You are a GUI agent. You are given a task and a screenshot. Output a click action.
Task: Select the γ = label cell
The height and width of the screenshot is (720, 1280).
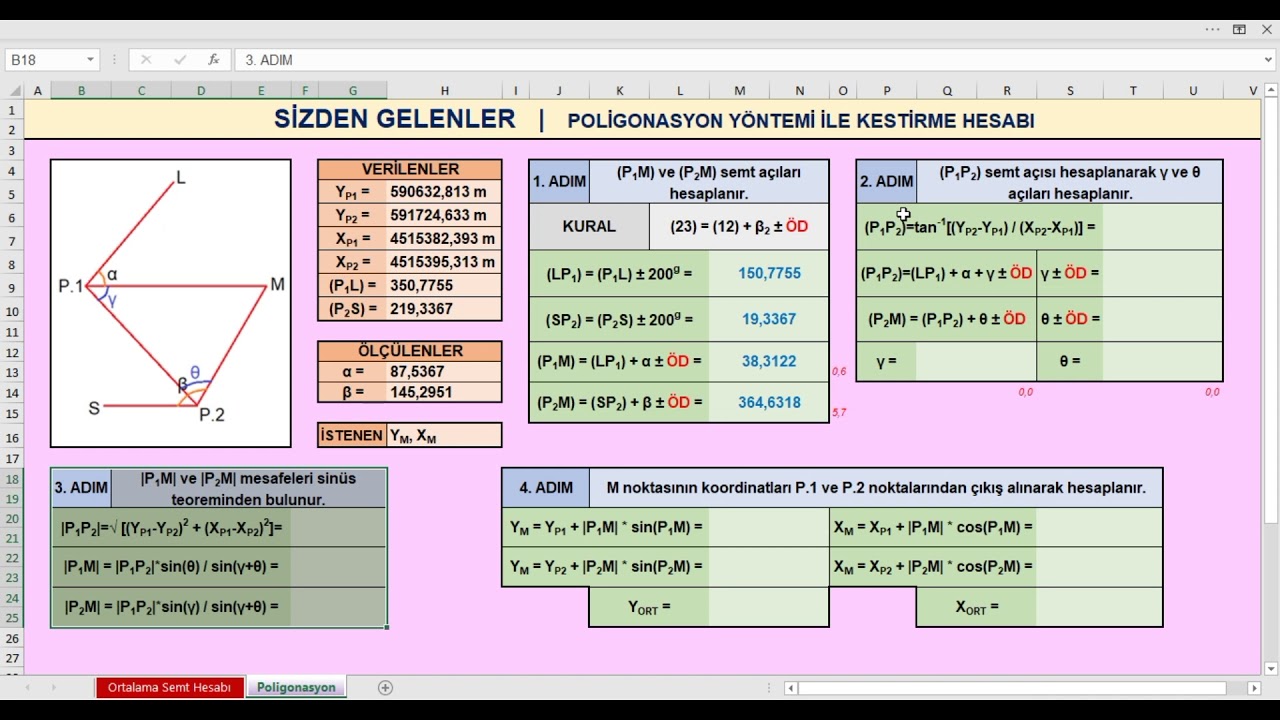[886, 361]
